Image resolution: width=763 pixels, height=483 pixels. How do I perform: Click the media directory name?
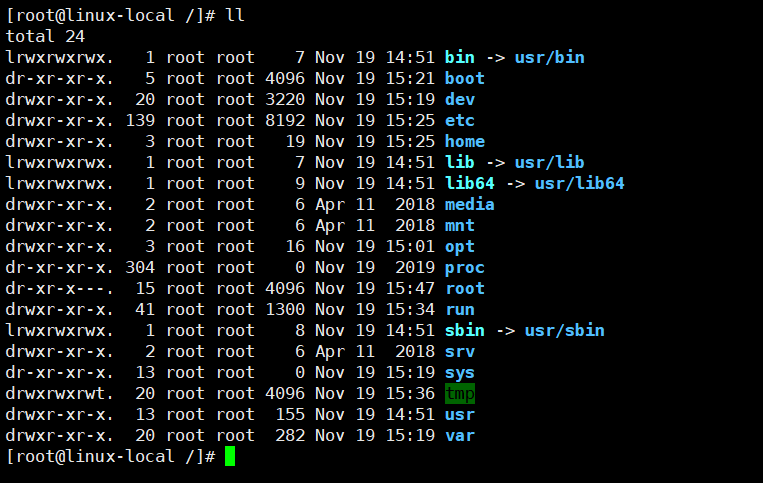470,204
